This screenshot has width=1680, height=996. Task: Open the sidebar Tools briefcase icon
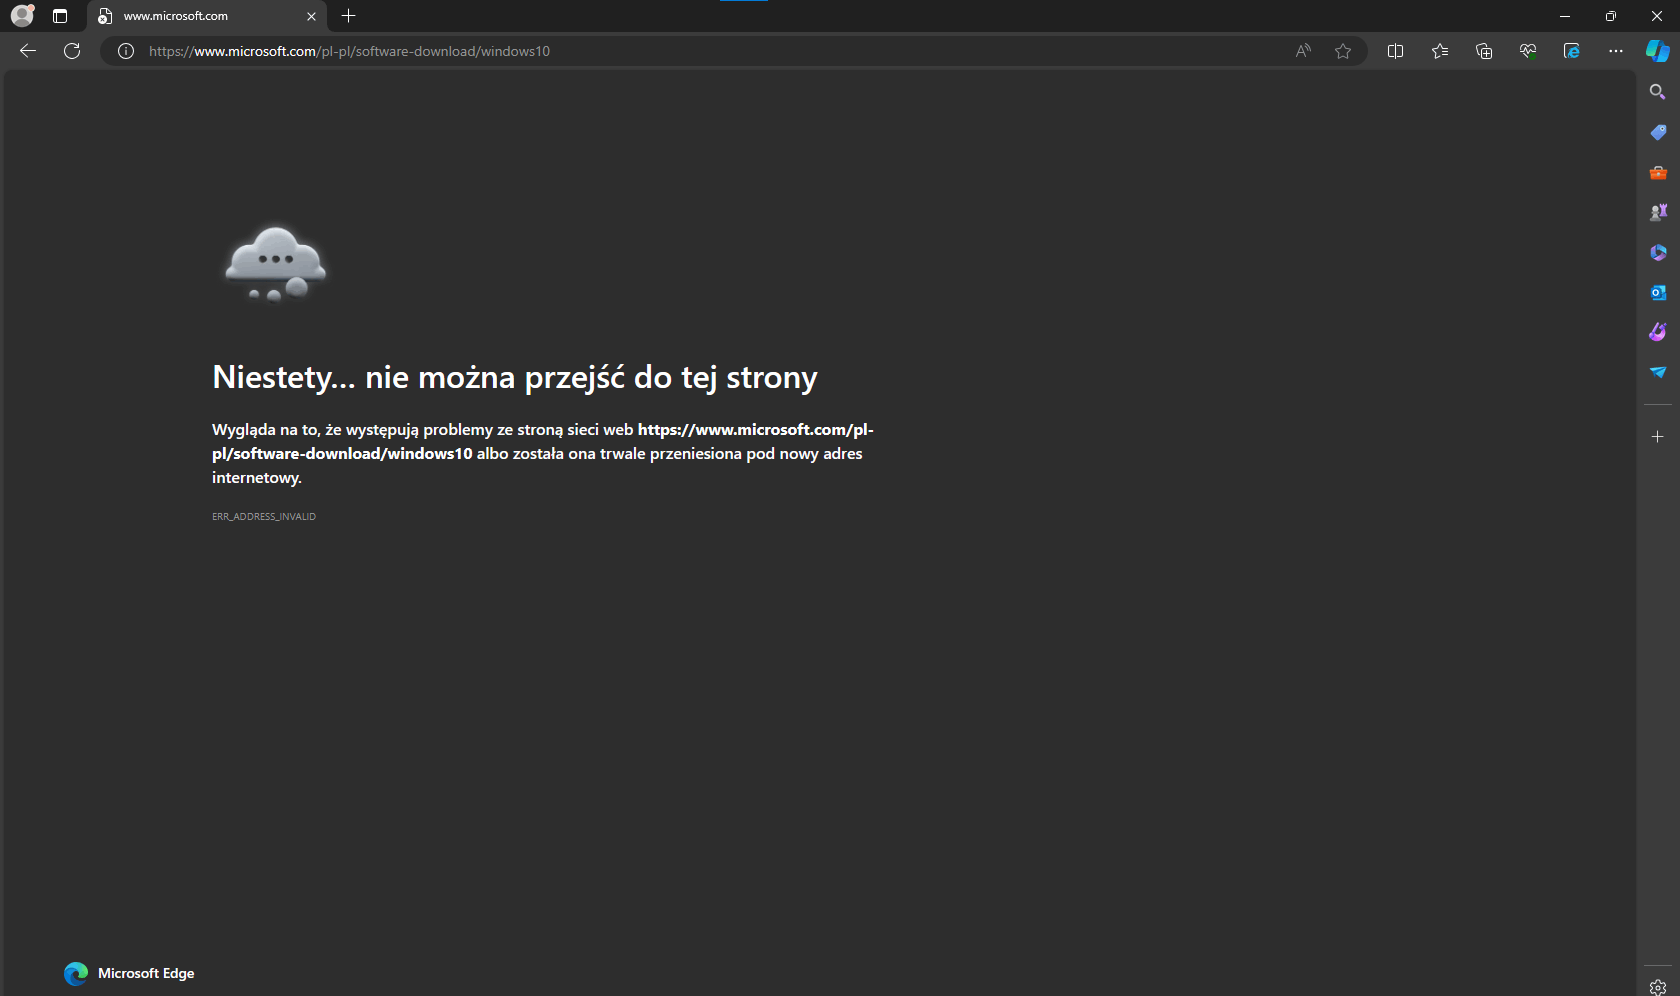coord(1658,172)
